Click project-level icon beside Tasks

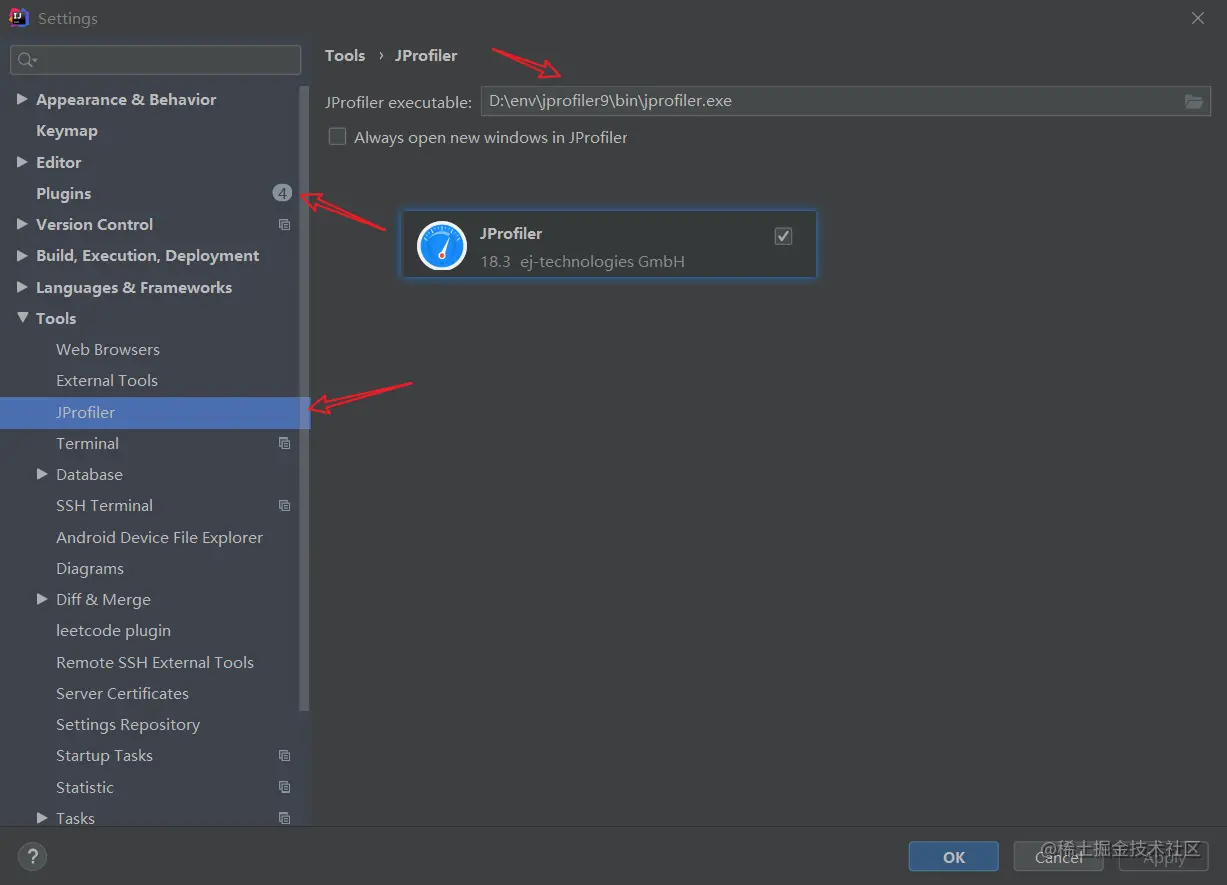284,818
